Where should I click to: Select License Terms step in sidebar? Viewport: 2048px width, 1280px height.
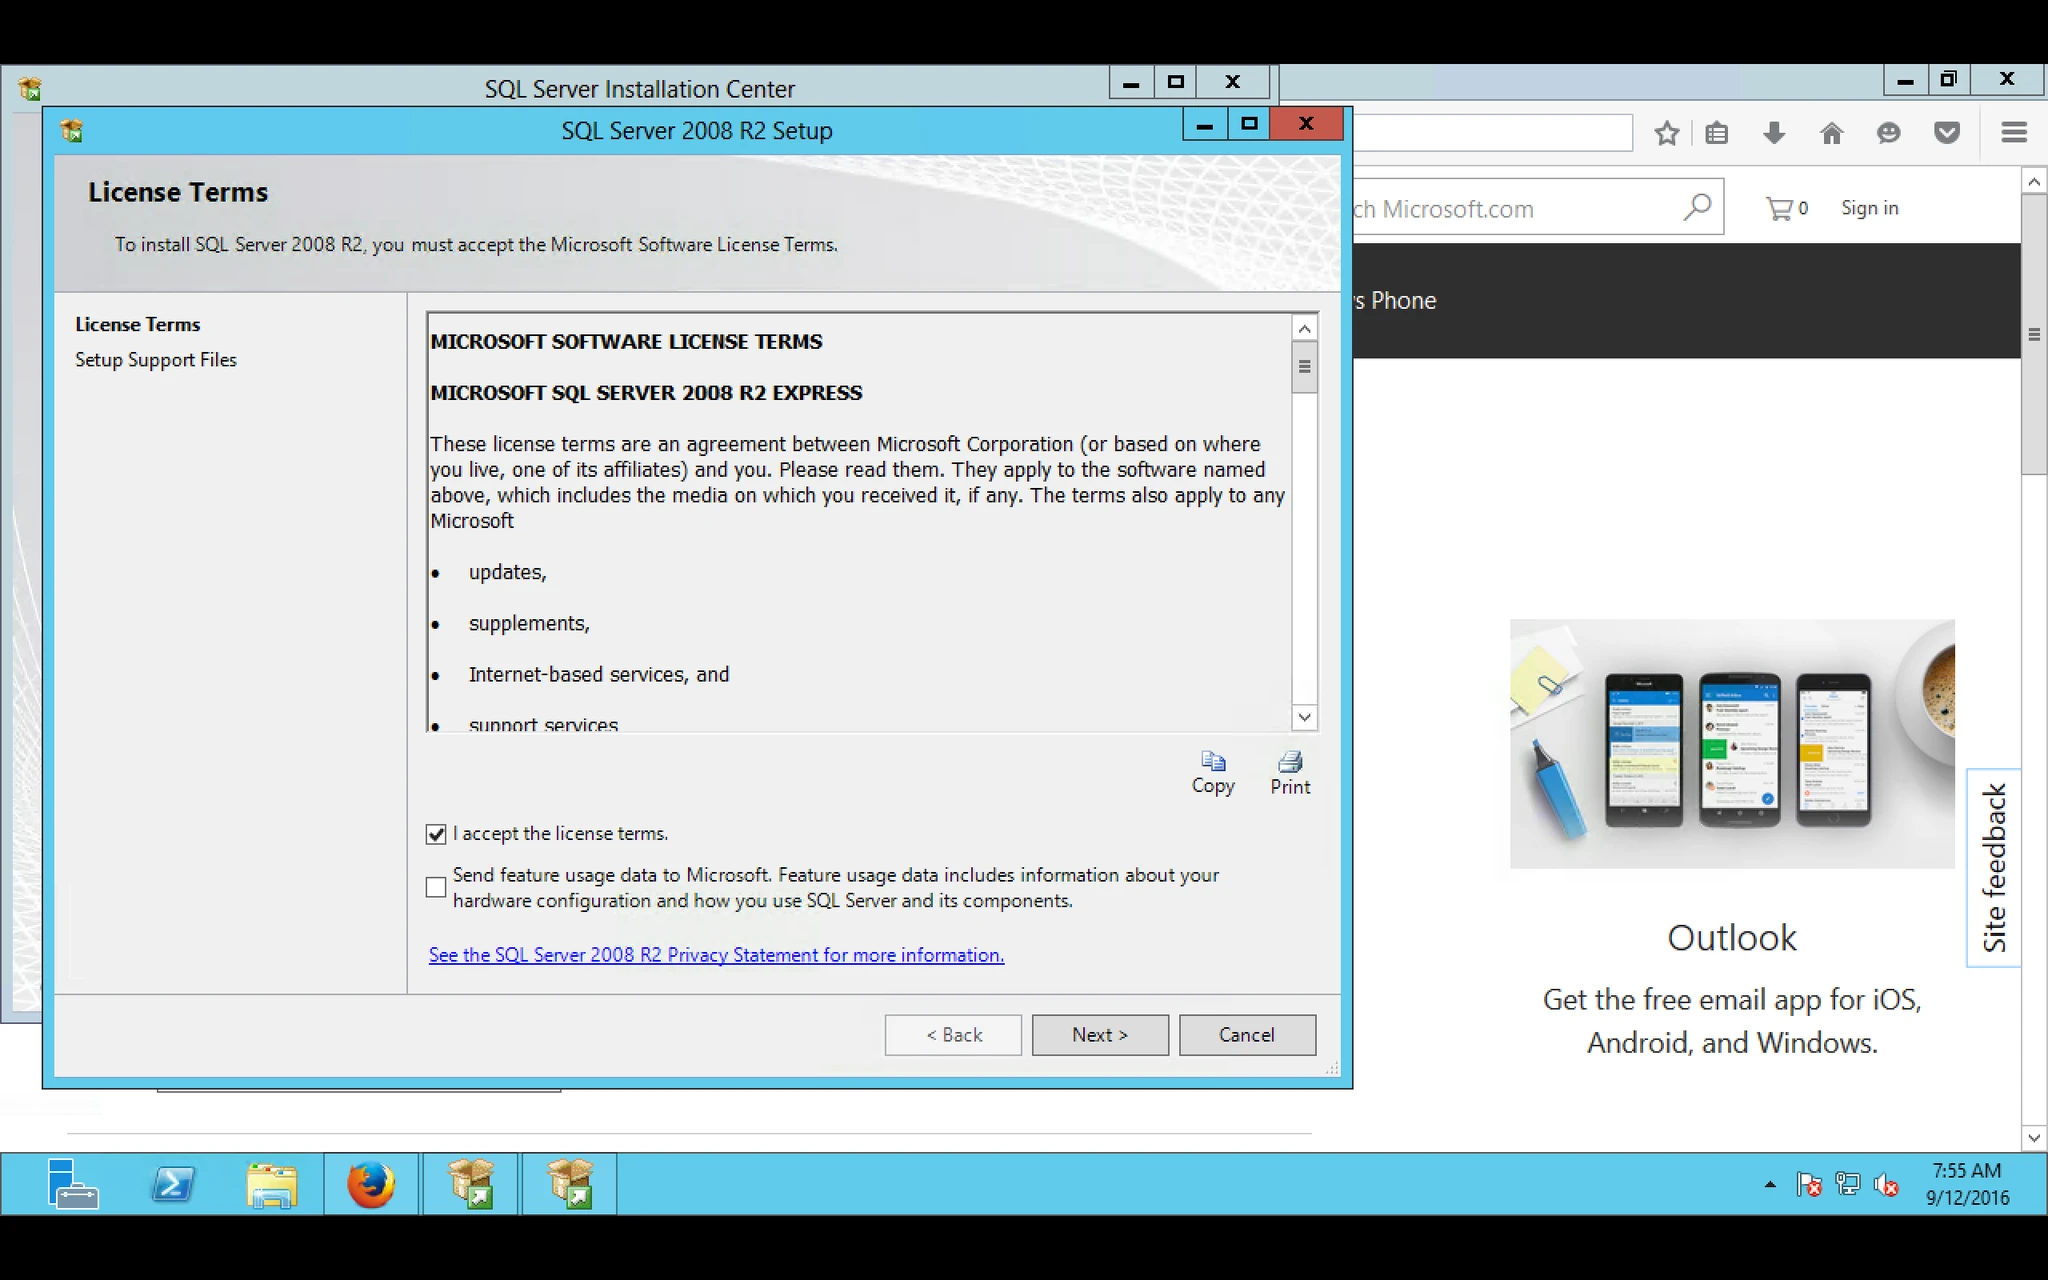(138, 325)
